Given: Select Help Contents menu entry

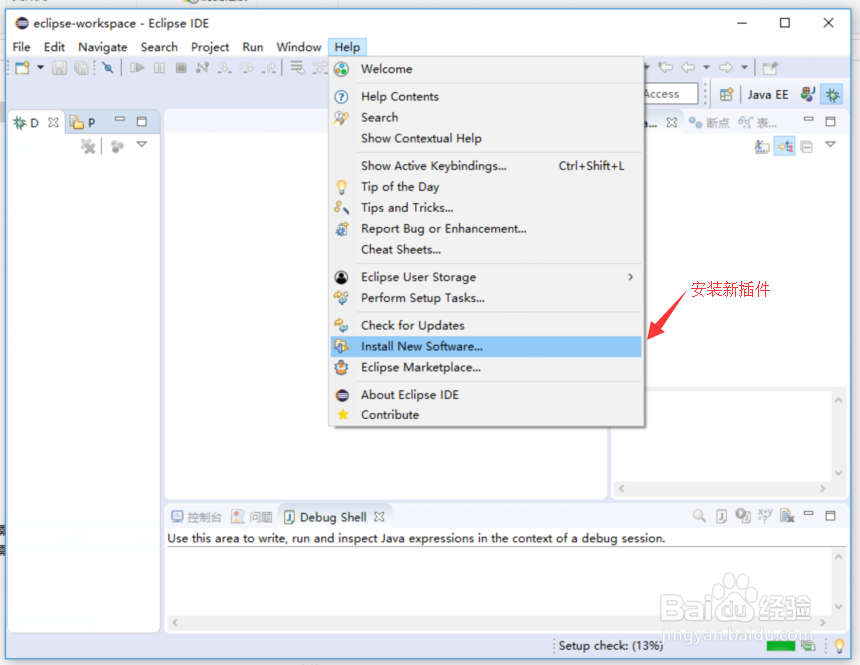Looking at the screenshot, I should coord(486,97).
